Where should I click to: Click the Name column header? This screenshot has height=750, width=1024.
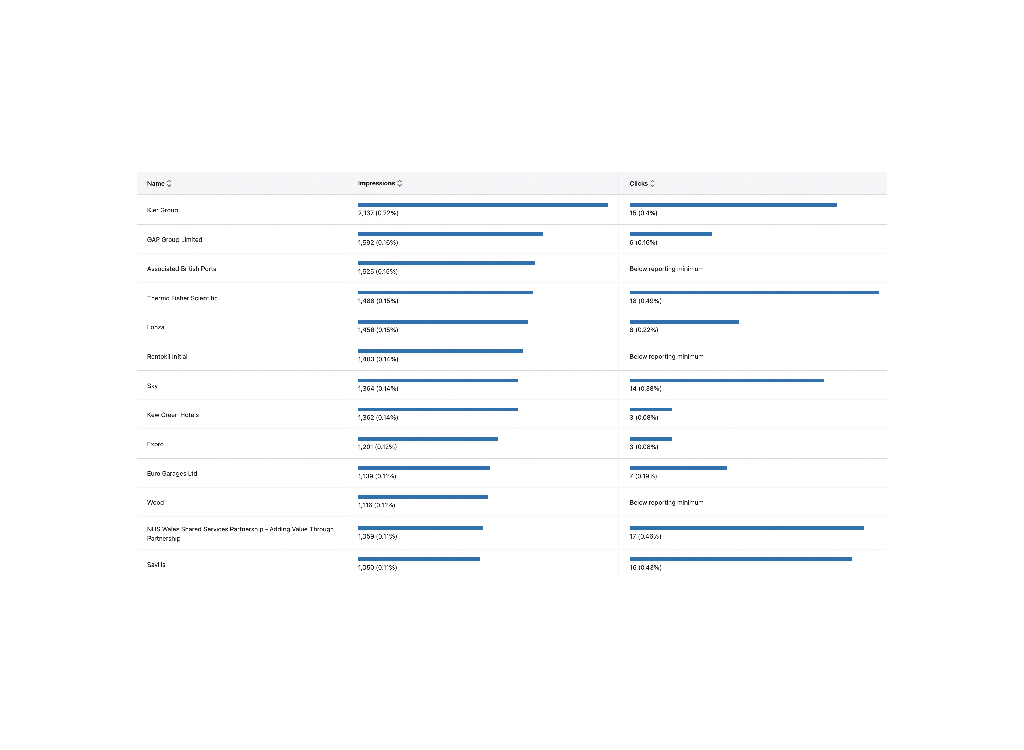(156, 183)
